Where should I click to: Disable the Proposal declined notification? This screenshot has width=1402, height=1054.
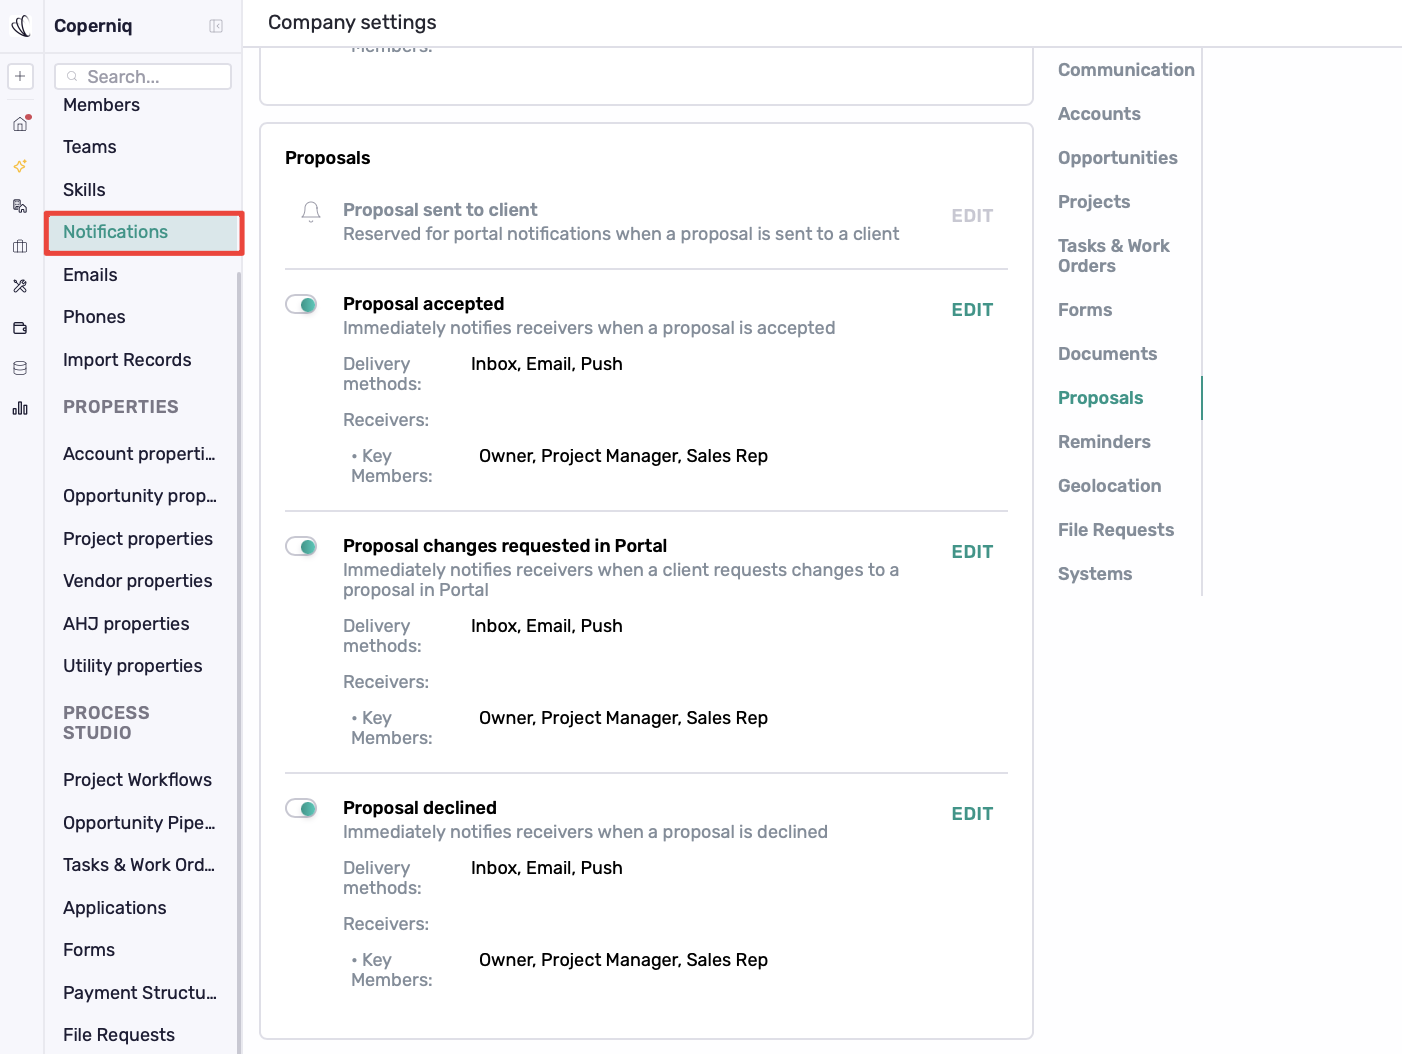[x=301, y=808]
